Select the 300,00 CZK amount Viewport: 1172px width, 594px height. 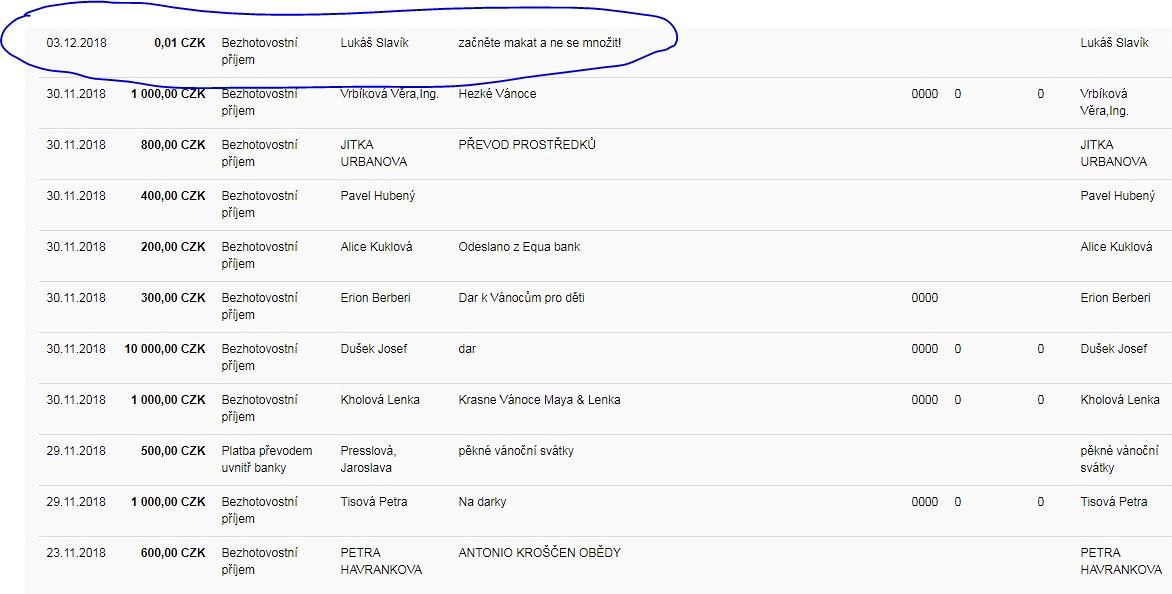coord(173,298)
